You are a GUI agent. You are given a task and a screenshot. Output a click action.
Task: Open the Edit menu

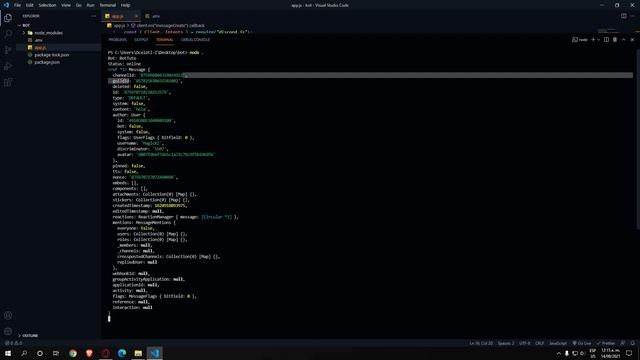tap(29, 5)
